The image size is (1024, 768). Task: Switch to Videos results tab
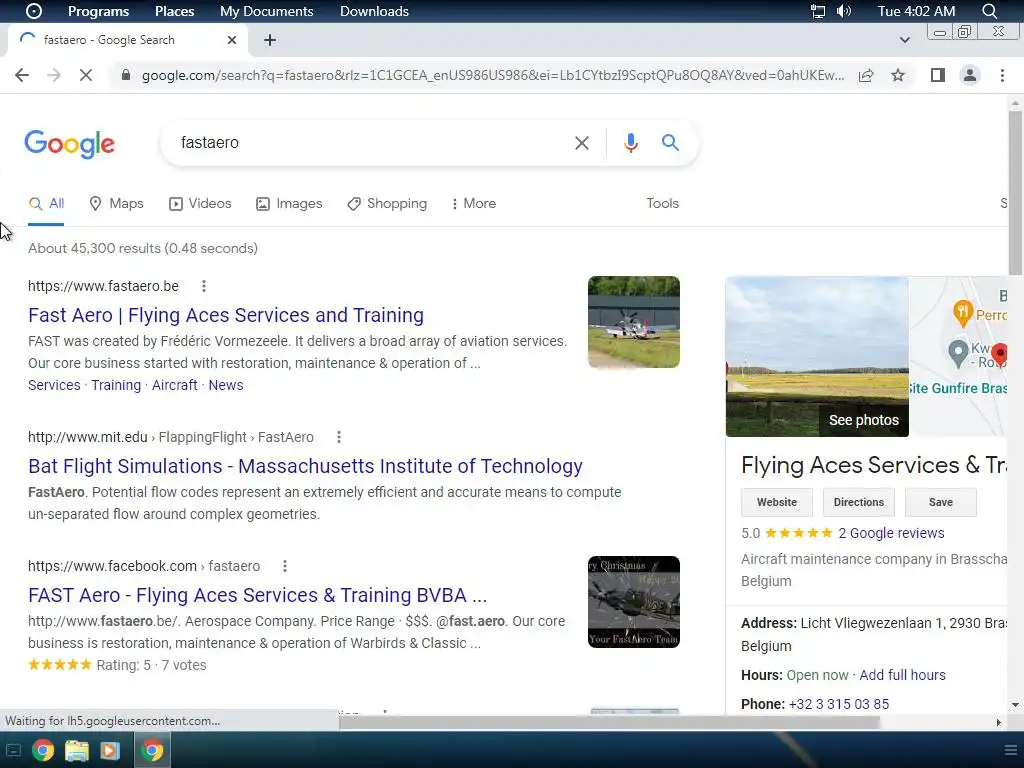(x=200, y=204)
